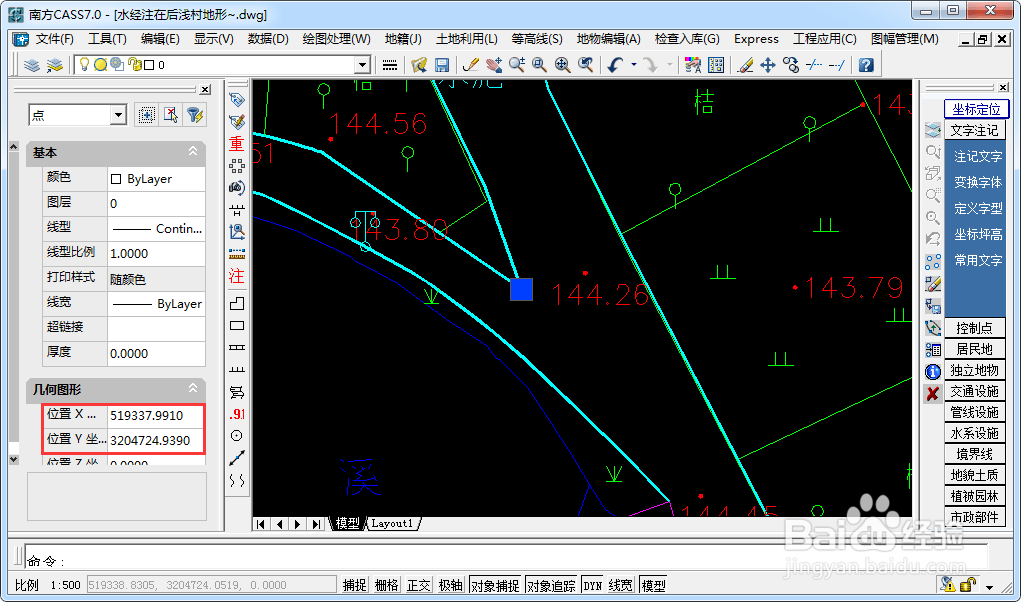This screenshot has width=1021, height=602.
Task: Click the 坐标定位 button in right panel
Action: click(x=976, y=109)
